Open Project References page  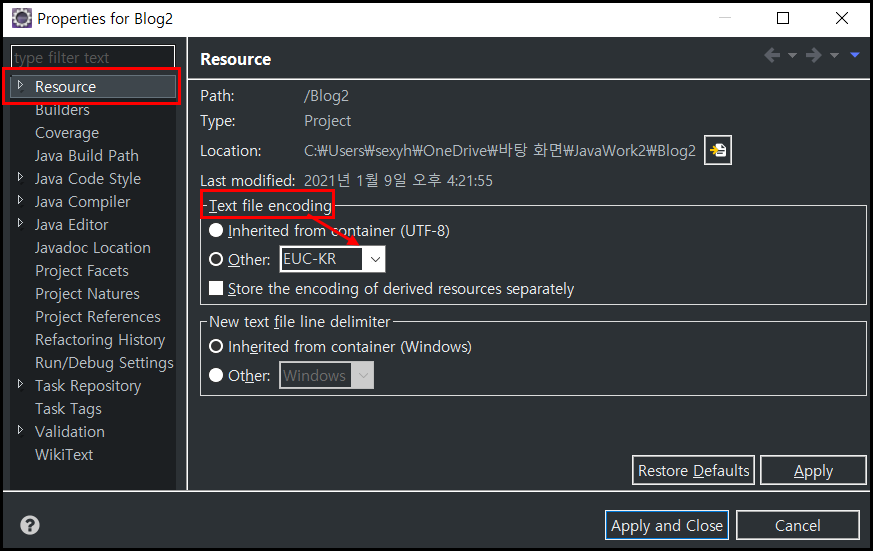(x=97, y=317)
